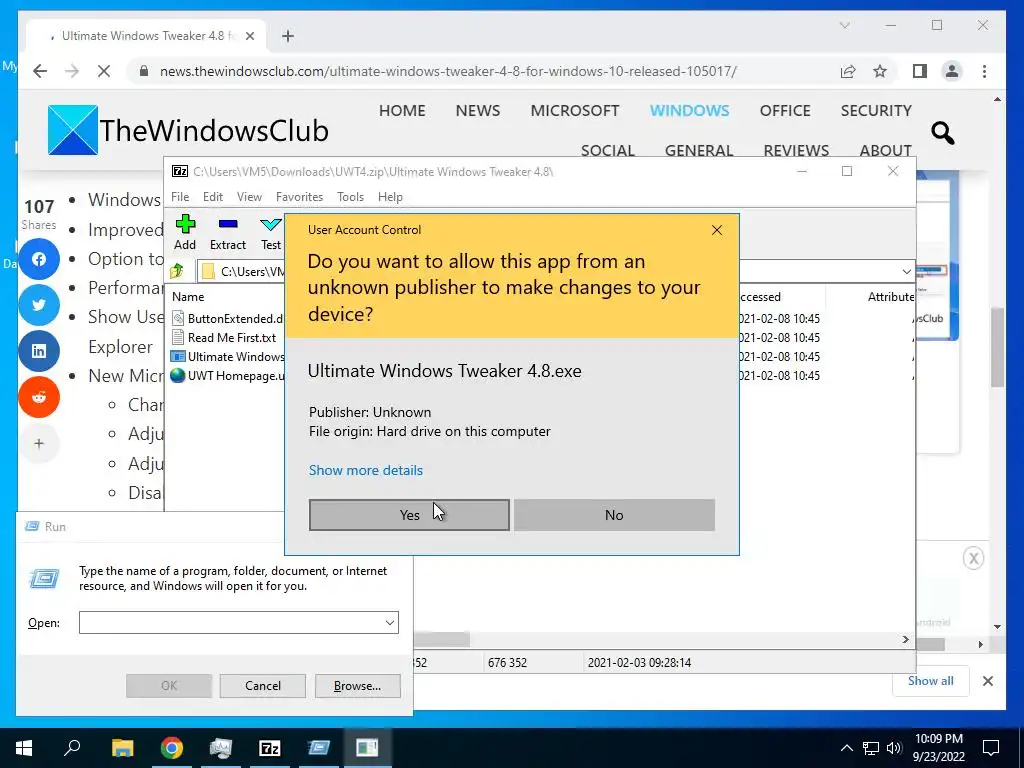This screenshot has height=768, width=1024.
Task: Open the Tools menu in 7-Zip
Action: tap(350, 197)
